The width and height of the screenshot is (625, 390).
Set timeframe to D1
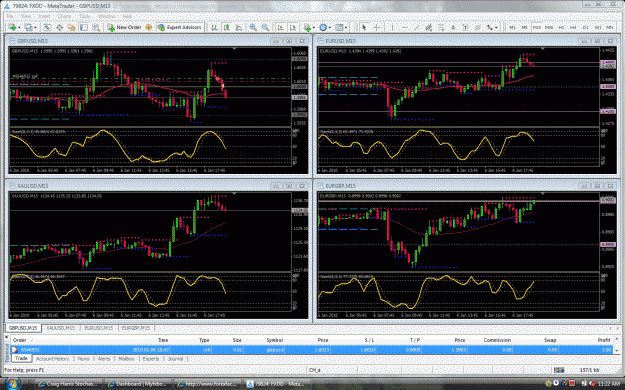pyautogui.click(x=586, y=27)
